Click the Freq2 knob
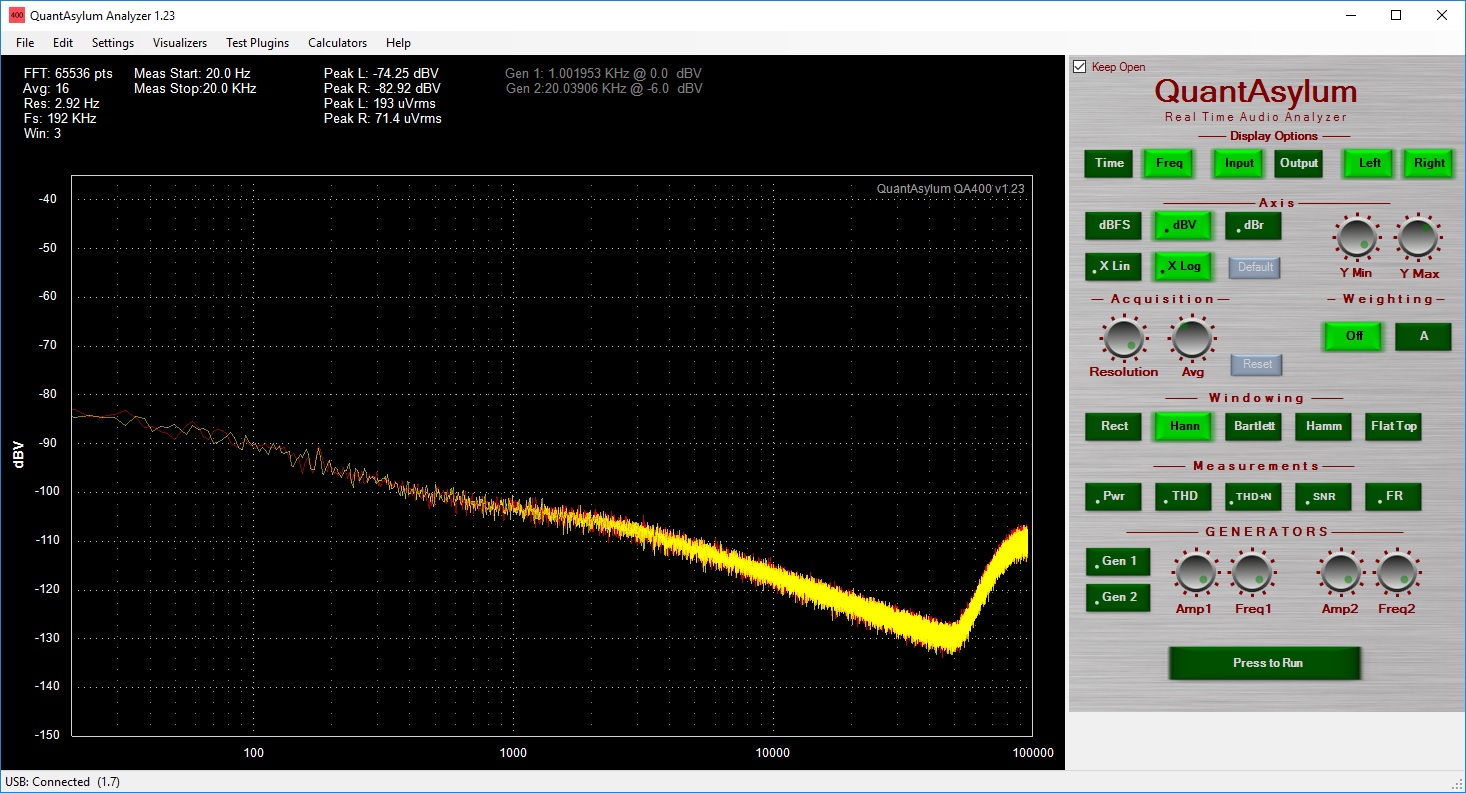 point(1396,573)
